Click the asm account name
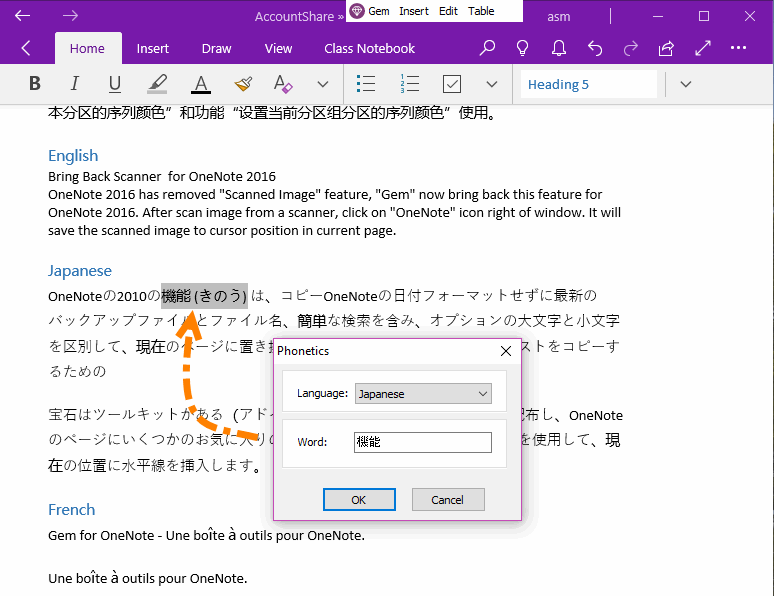This screenshot has width=774, height=596. click(x=558, y=16)
